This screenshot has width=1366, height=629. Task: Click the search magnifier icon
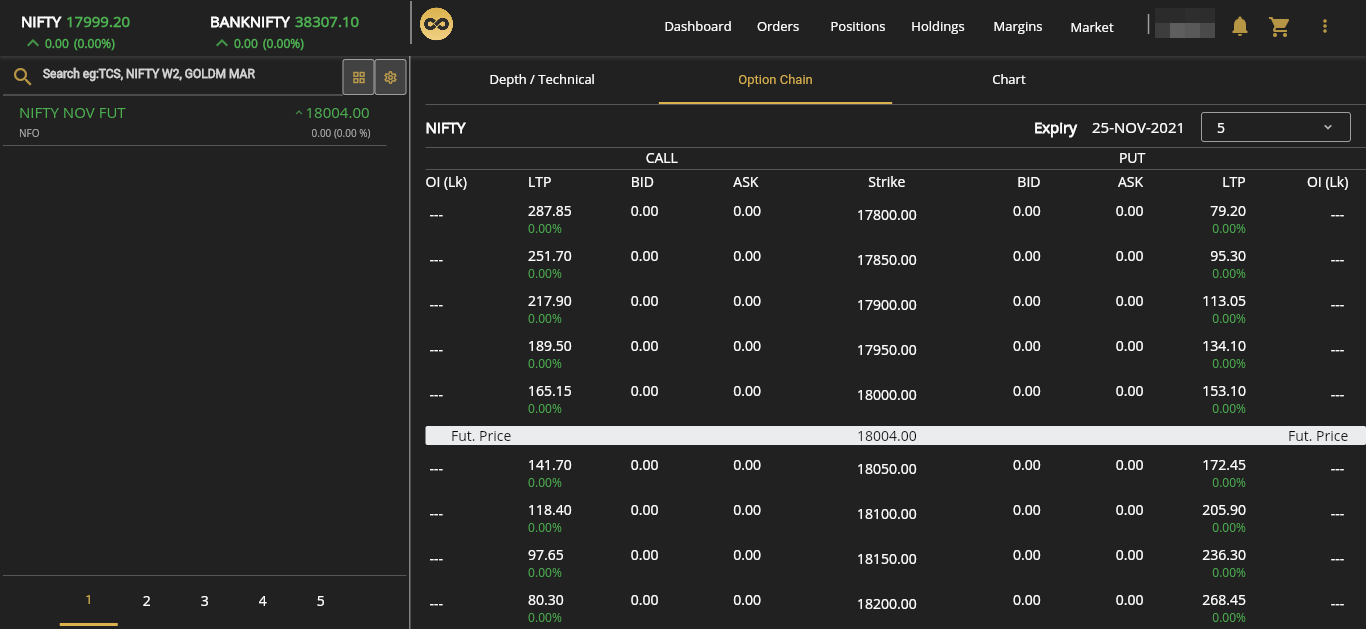22,76
